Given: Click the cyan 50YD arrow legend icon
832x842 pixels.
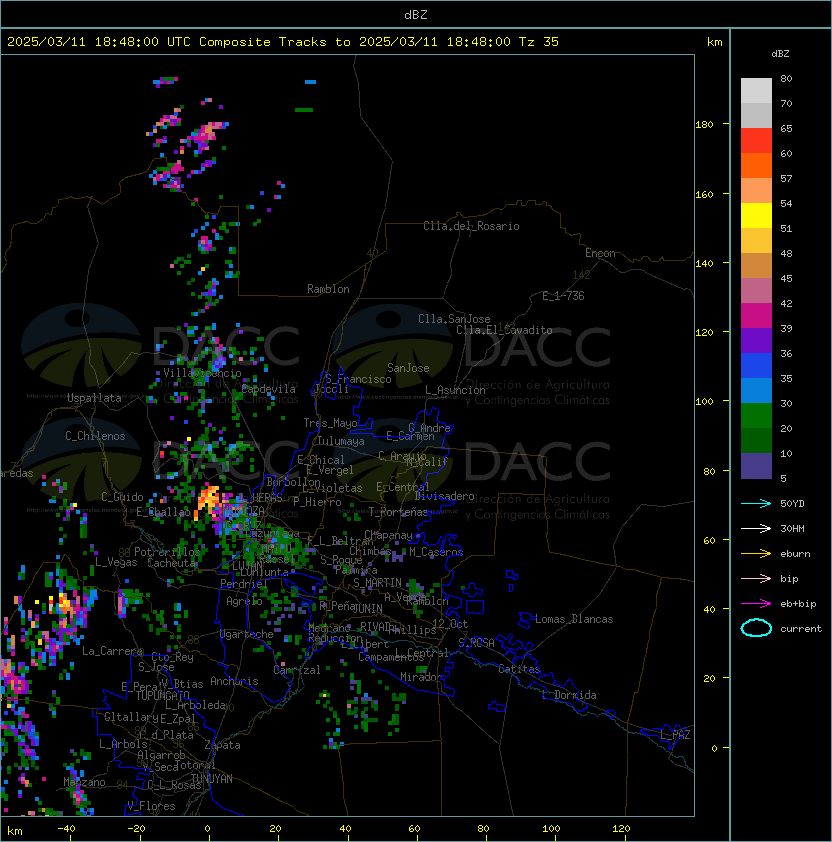Looking at the screenshot, I should (x=756, y=503).
